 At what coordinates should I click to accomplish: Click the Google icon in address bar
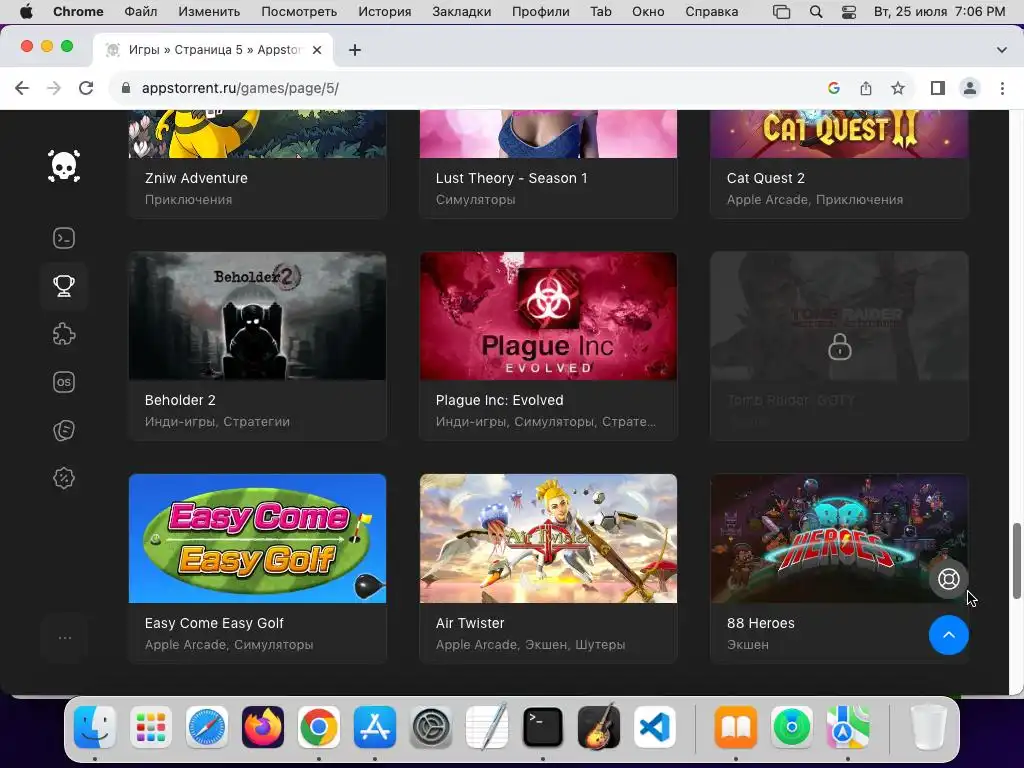pos(833,88)
